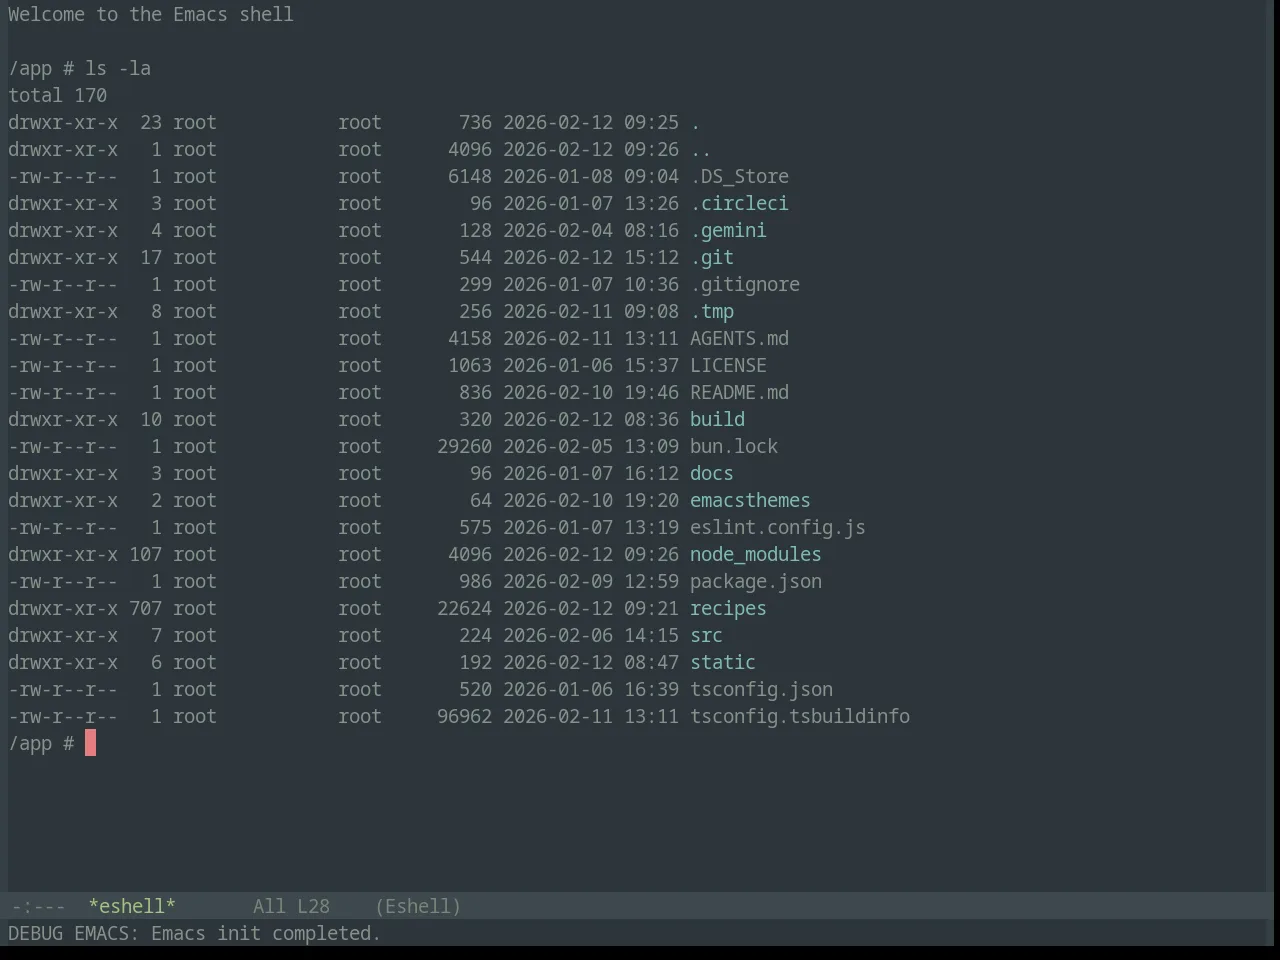Click the 'total 170' output line

tap(58, 95)
